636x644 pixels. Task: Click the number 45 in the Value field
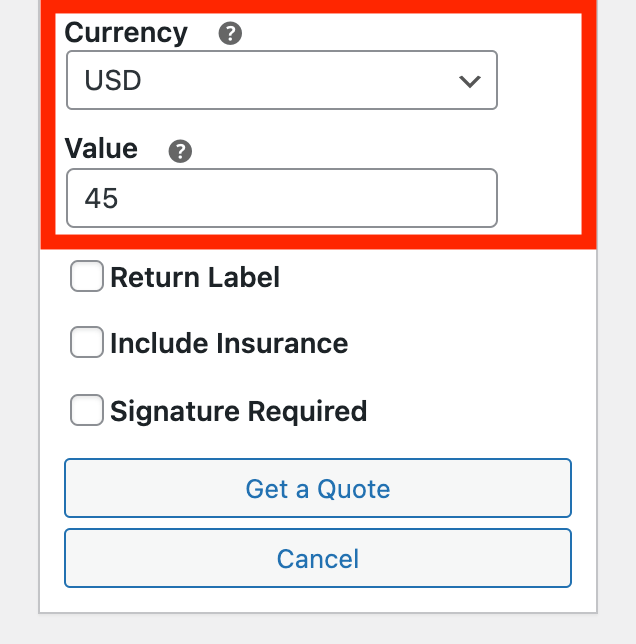point(101,198)
